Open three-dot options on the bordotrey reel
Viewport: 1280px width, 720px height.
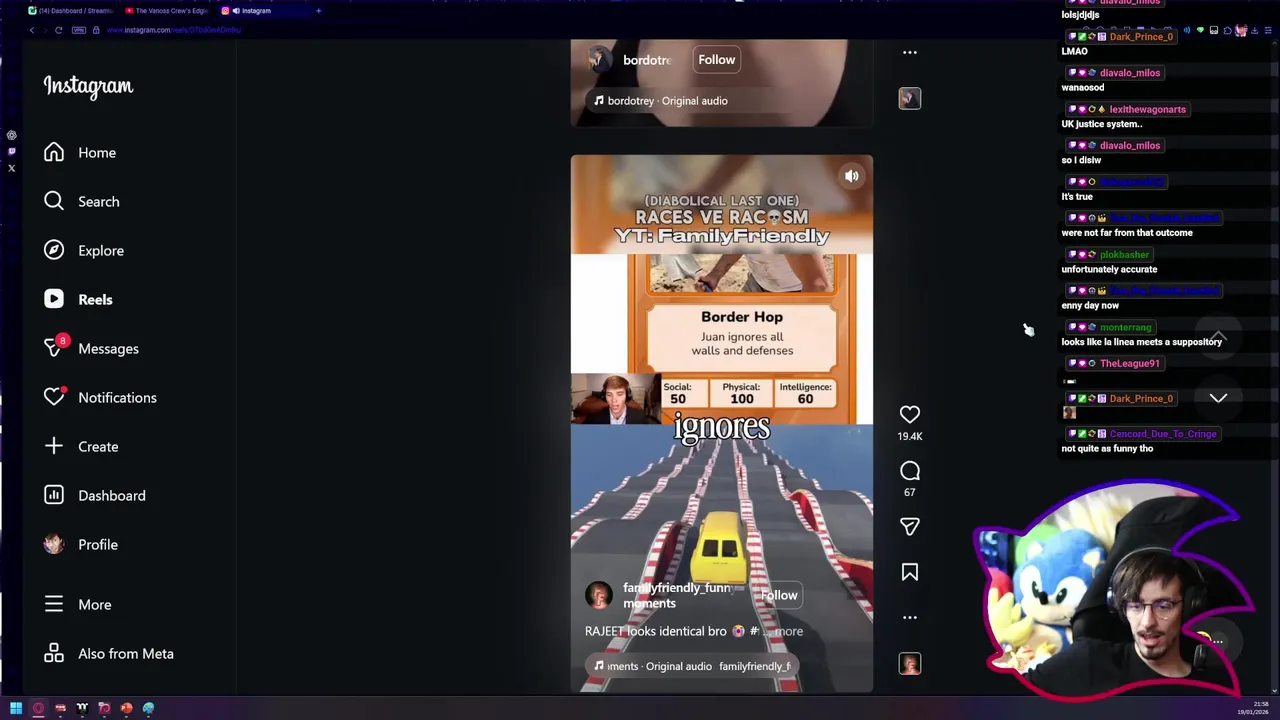pyautogui.click(x=910, y=52)
